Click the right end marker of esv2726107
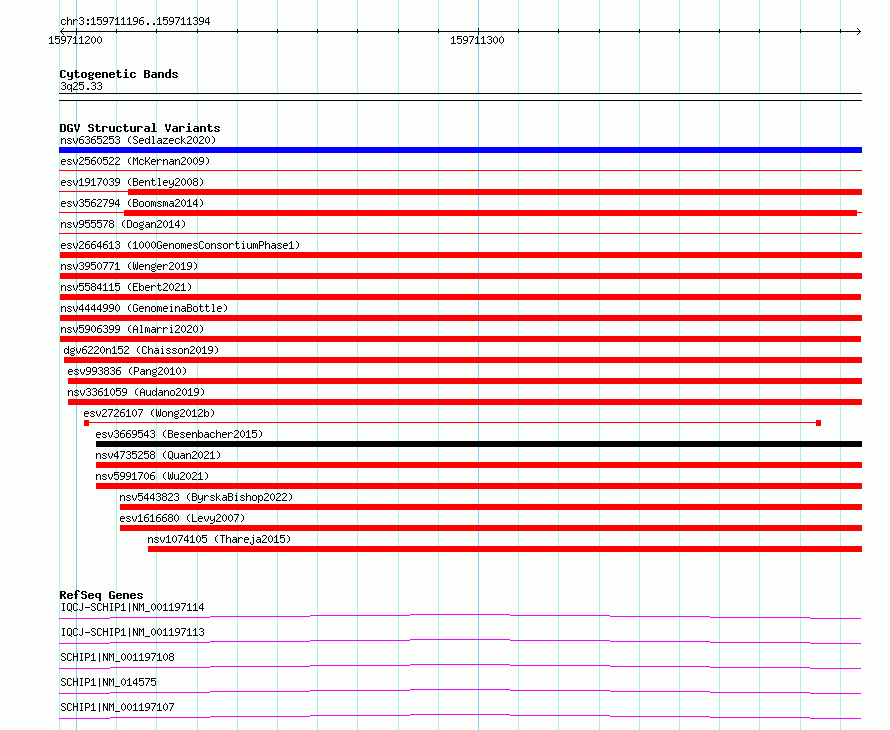The image size is (890, 730). (818, 423)
